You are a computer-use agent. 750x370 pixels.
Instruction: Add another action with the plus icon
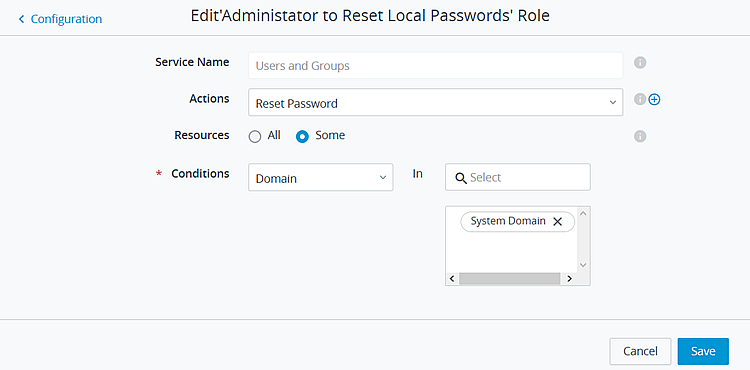coord(654,99)
